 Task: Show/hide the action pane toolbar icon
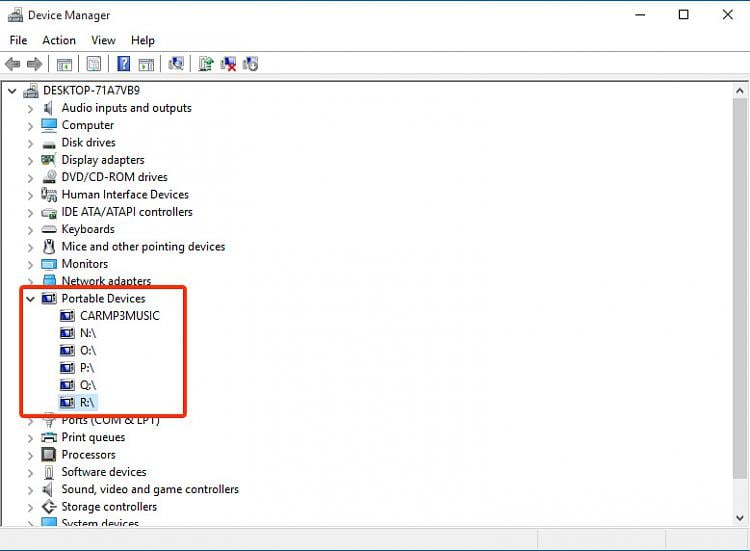146,64
